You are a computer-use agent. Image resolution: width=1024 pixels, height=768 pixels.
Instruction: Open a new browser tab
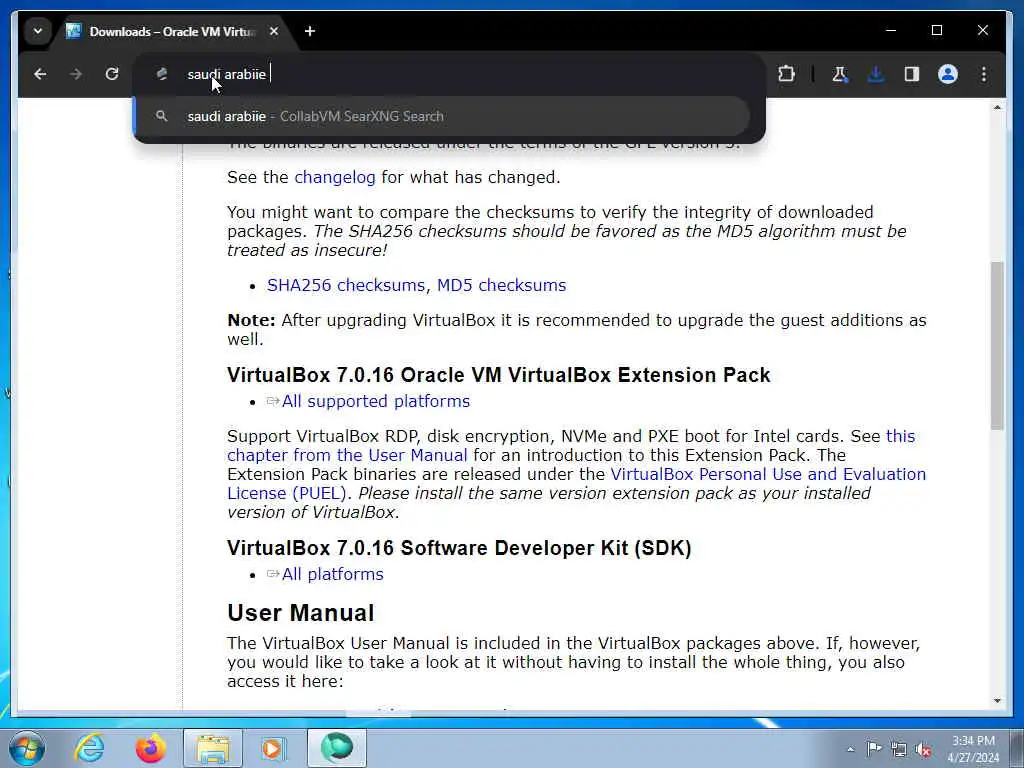(x=310, y=31)
